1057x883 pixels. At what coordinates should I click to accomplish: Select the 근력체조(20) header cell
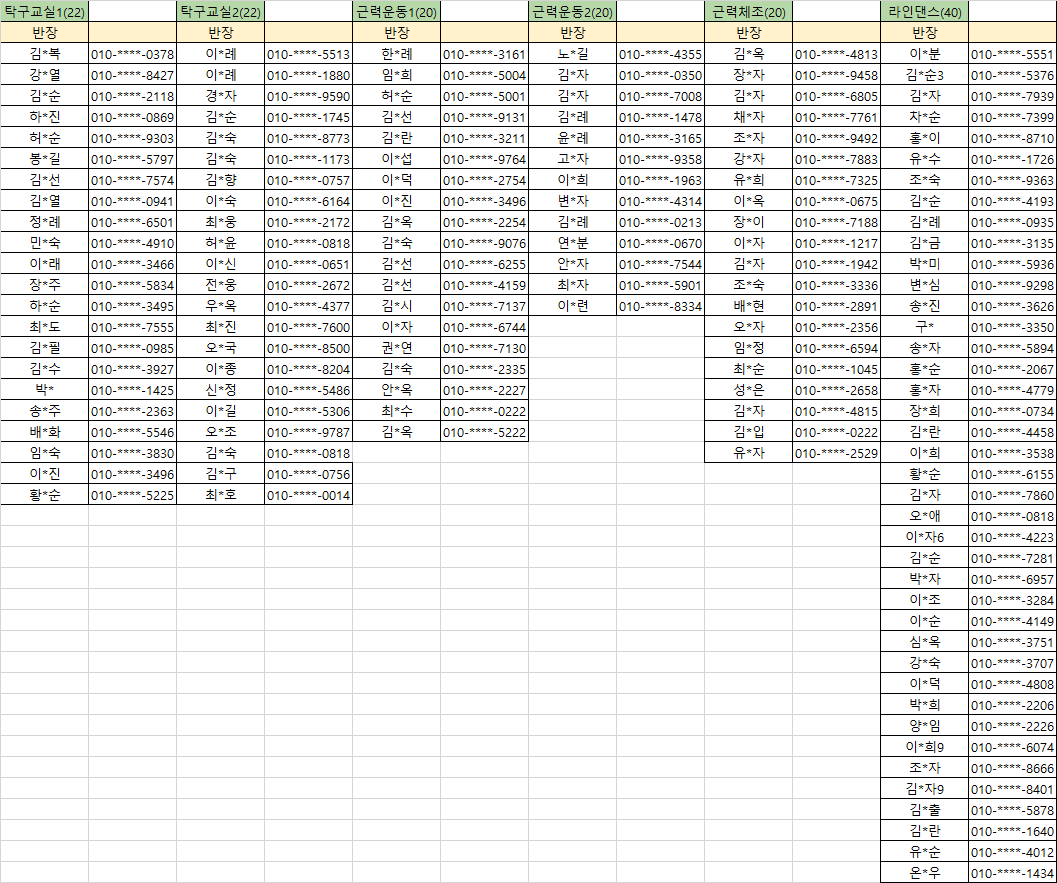[x=748, y=11]
